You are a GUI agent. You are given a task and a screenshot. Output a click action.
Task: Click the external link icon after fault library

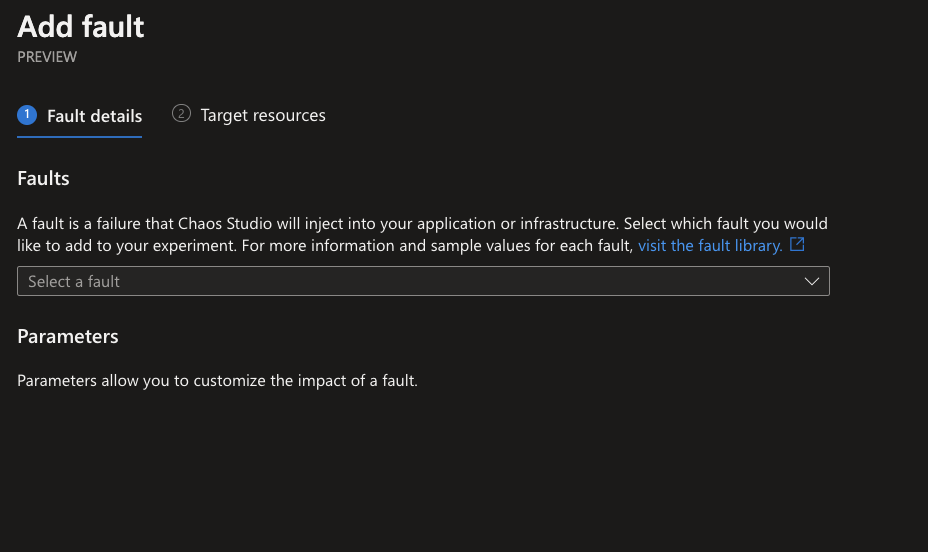coord(797,244)
